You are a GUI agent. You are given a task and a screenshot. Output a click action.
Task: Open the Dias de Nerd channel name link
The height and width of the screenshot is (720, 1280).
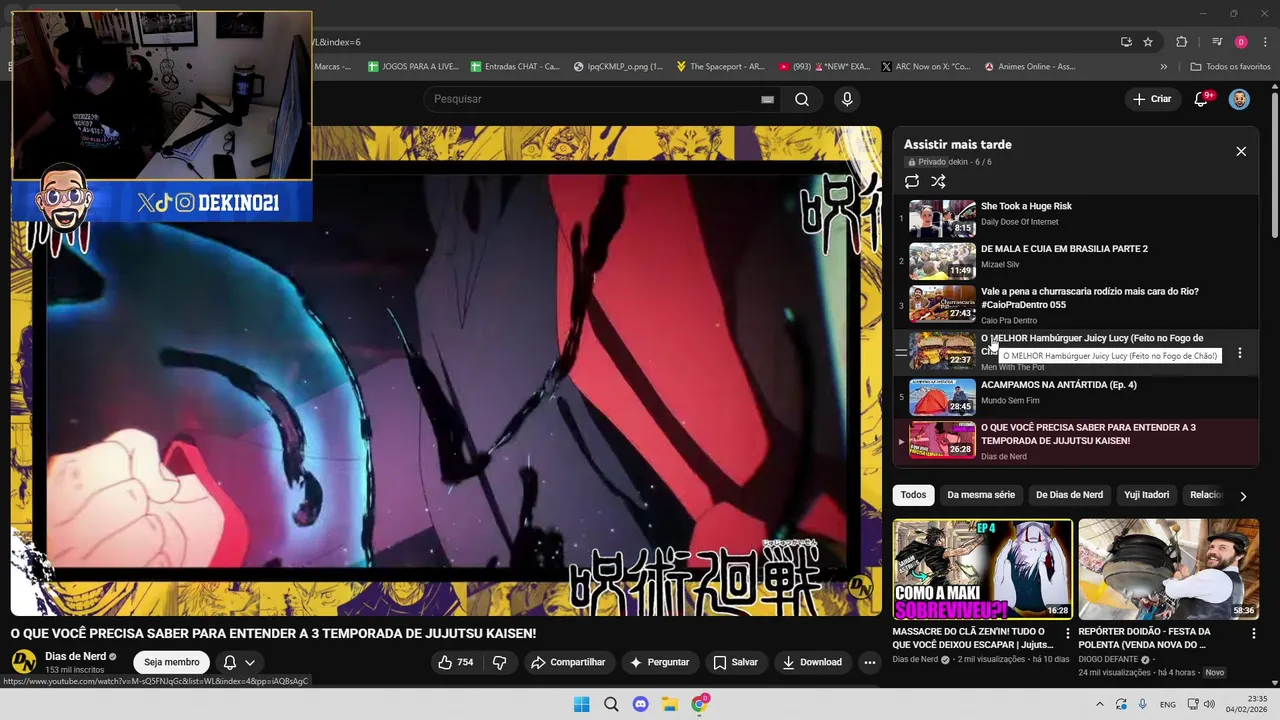(75, 657)
